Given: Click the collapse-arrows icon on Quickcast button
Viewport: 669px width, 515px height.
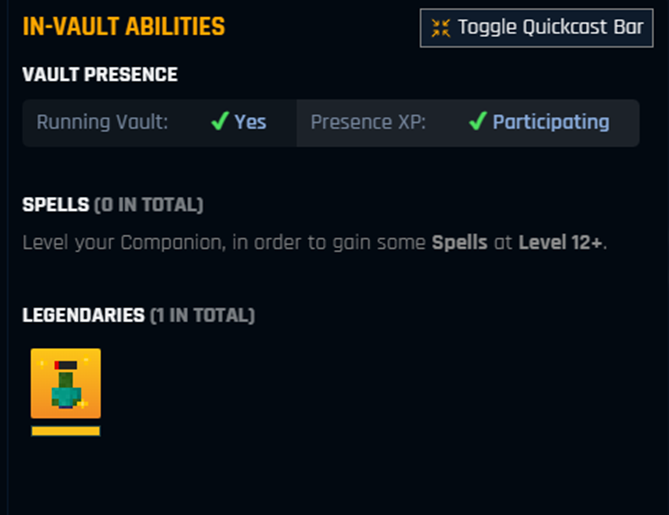Looking at the screenshot, I should click(x=441, y=28).
